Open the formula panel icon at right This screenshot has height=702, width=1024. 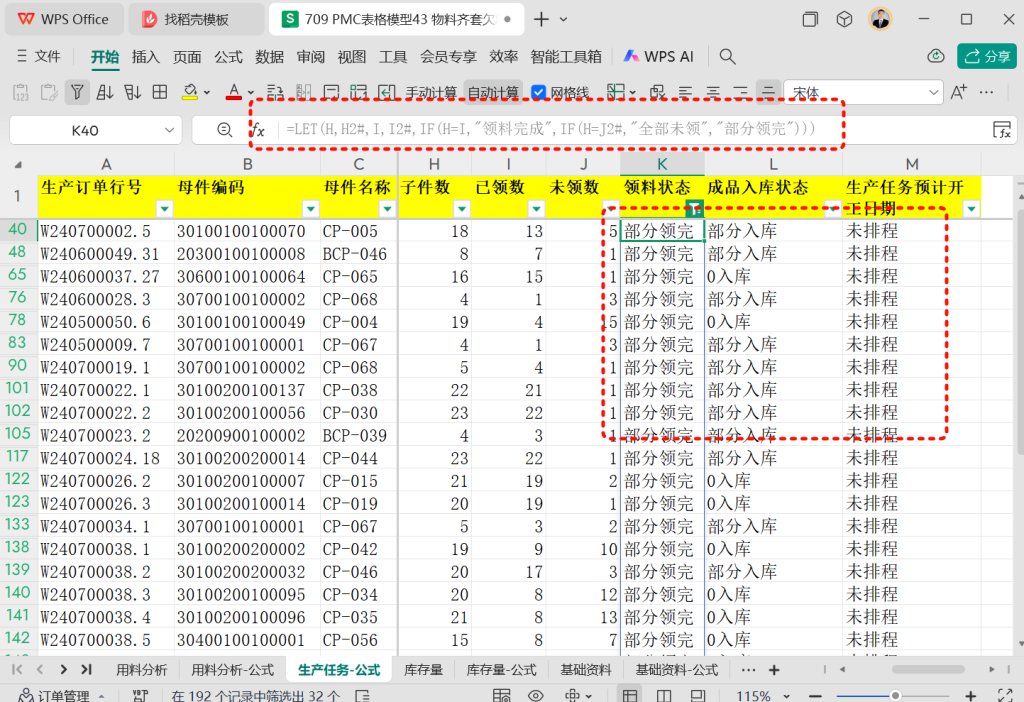pos(1002,130)
